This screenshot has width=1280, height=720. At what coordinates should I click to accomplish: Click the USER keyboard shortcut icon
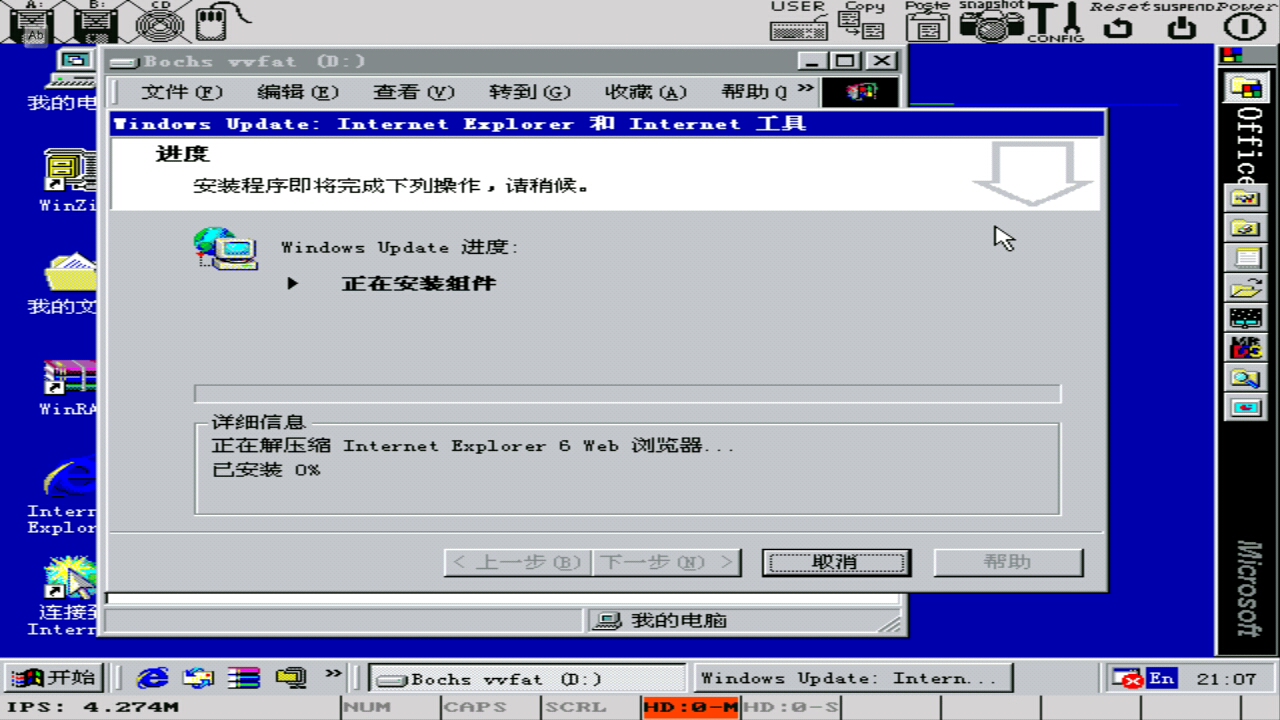799,22
